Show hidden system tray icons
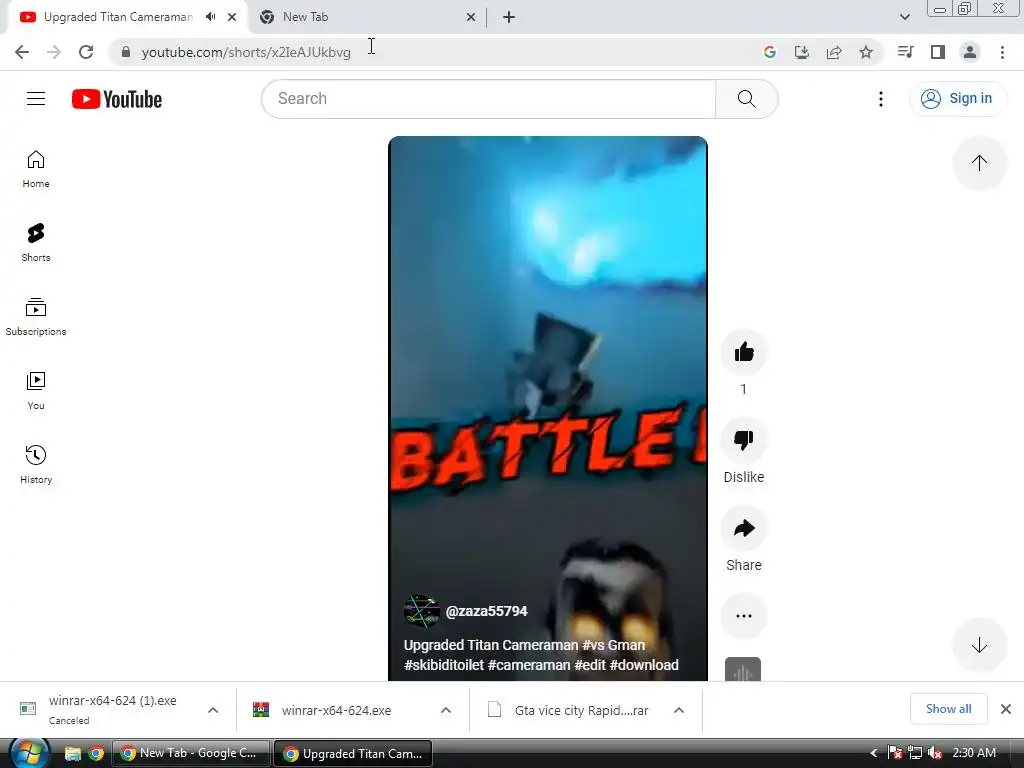Viewport: 1024px width, 768px height. click(x=874, y=753)
